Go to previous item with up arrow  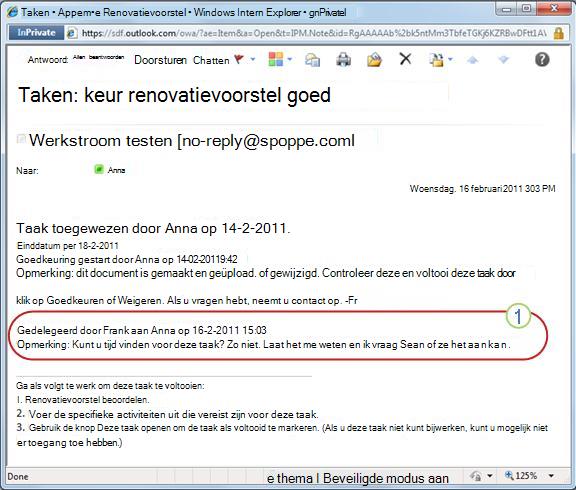coord(473,60)
